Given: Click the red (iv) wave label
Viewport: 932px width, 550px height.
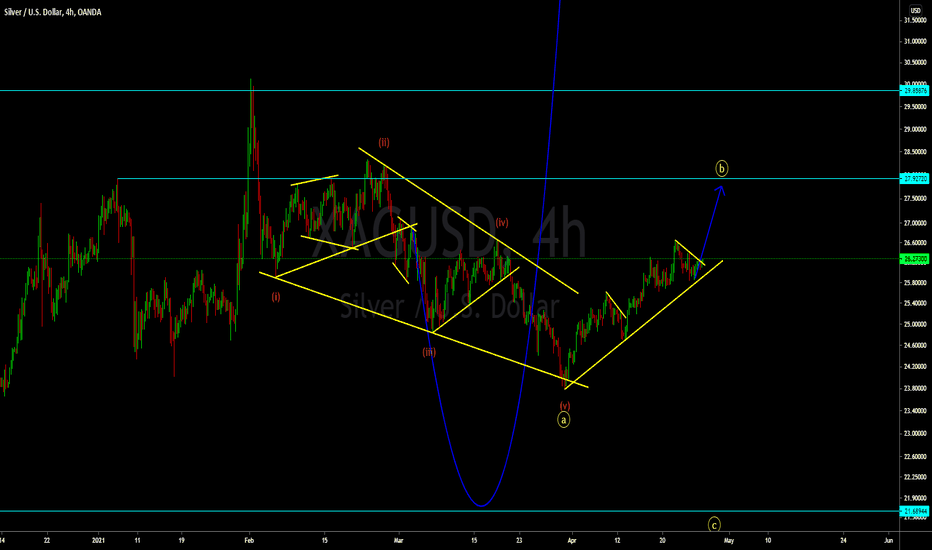Looking at the screenshot, I should [x=502, y=222].
